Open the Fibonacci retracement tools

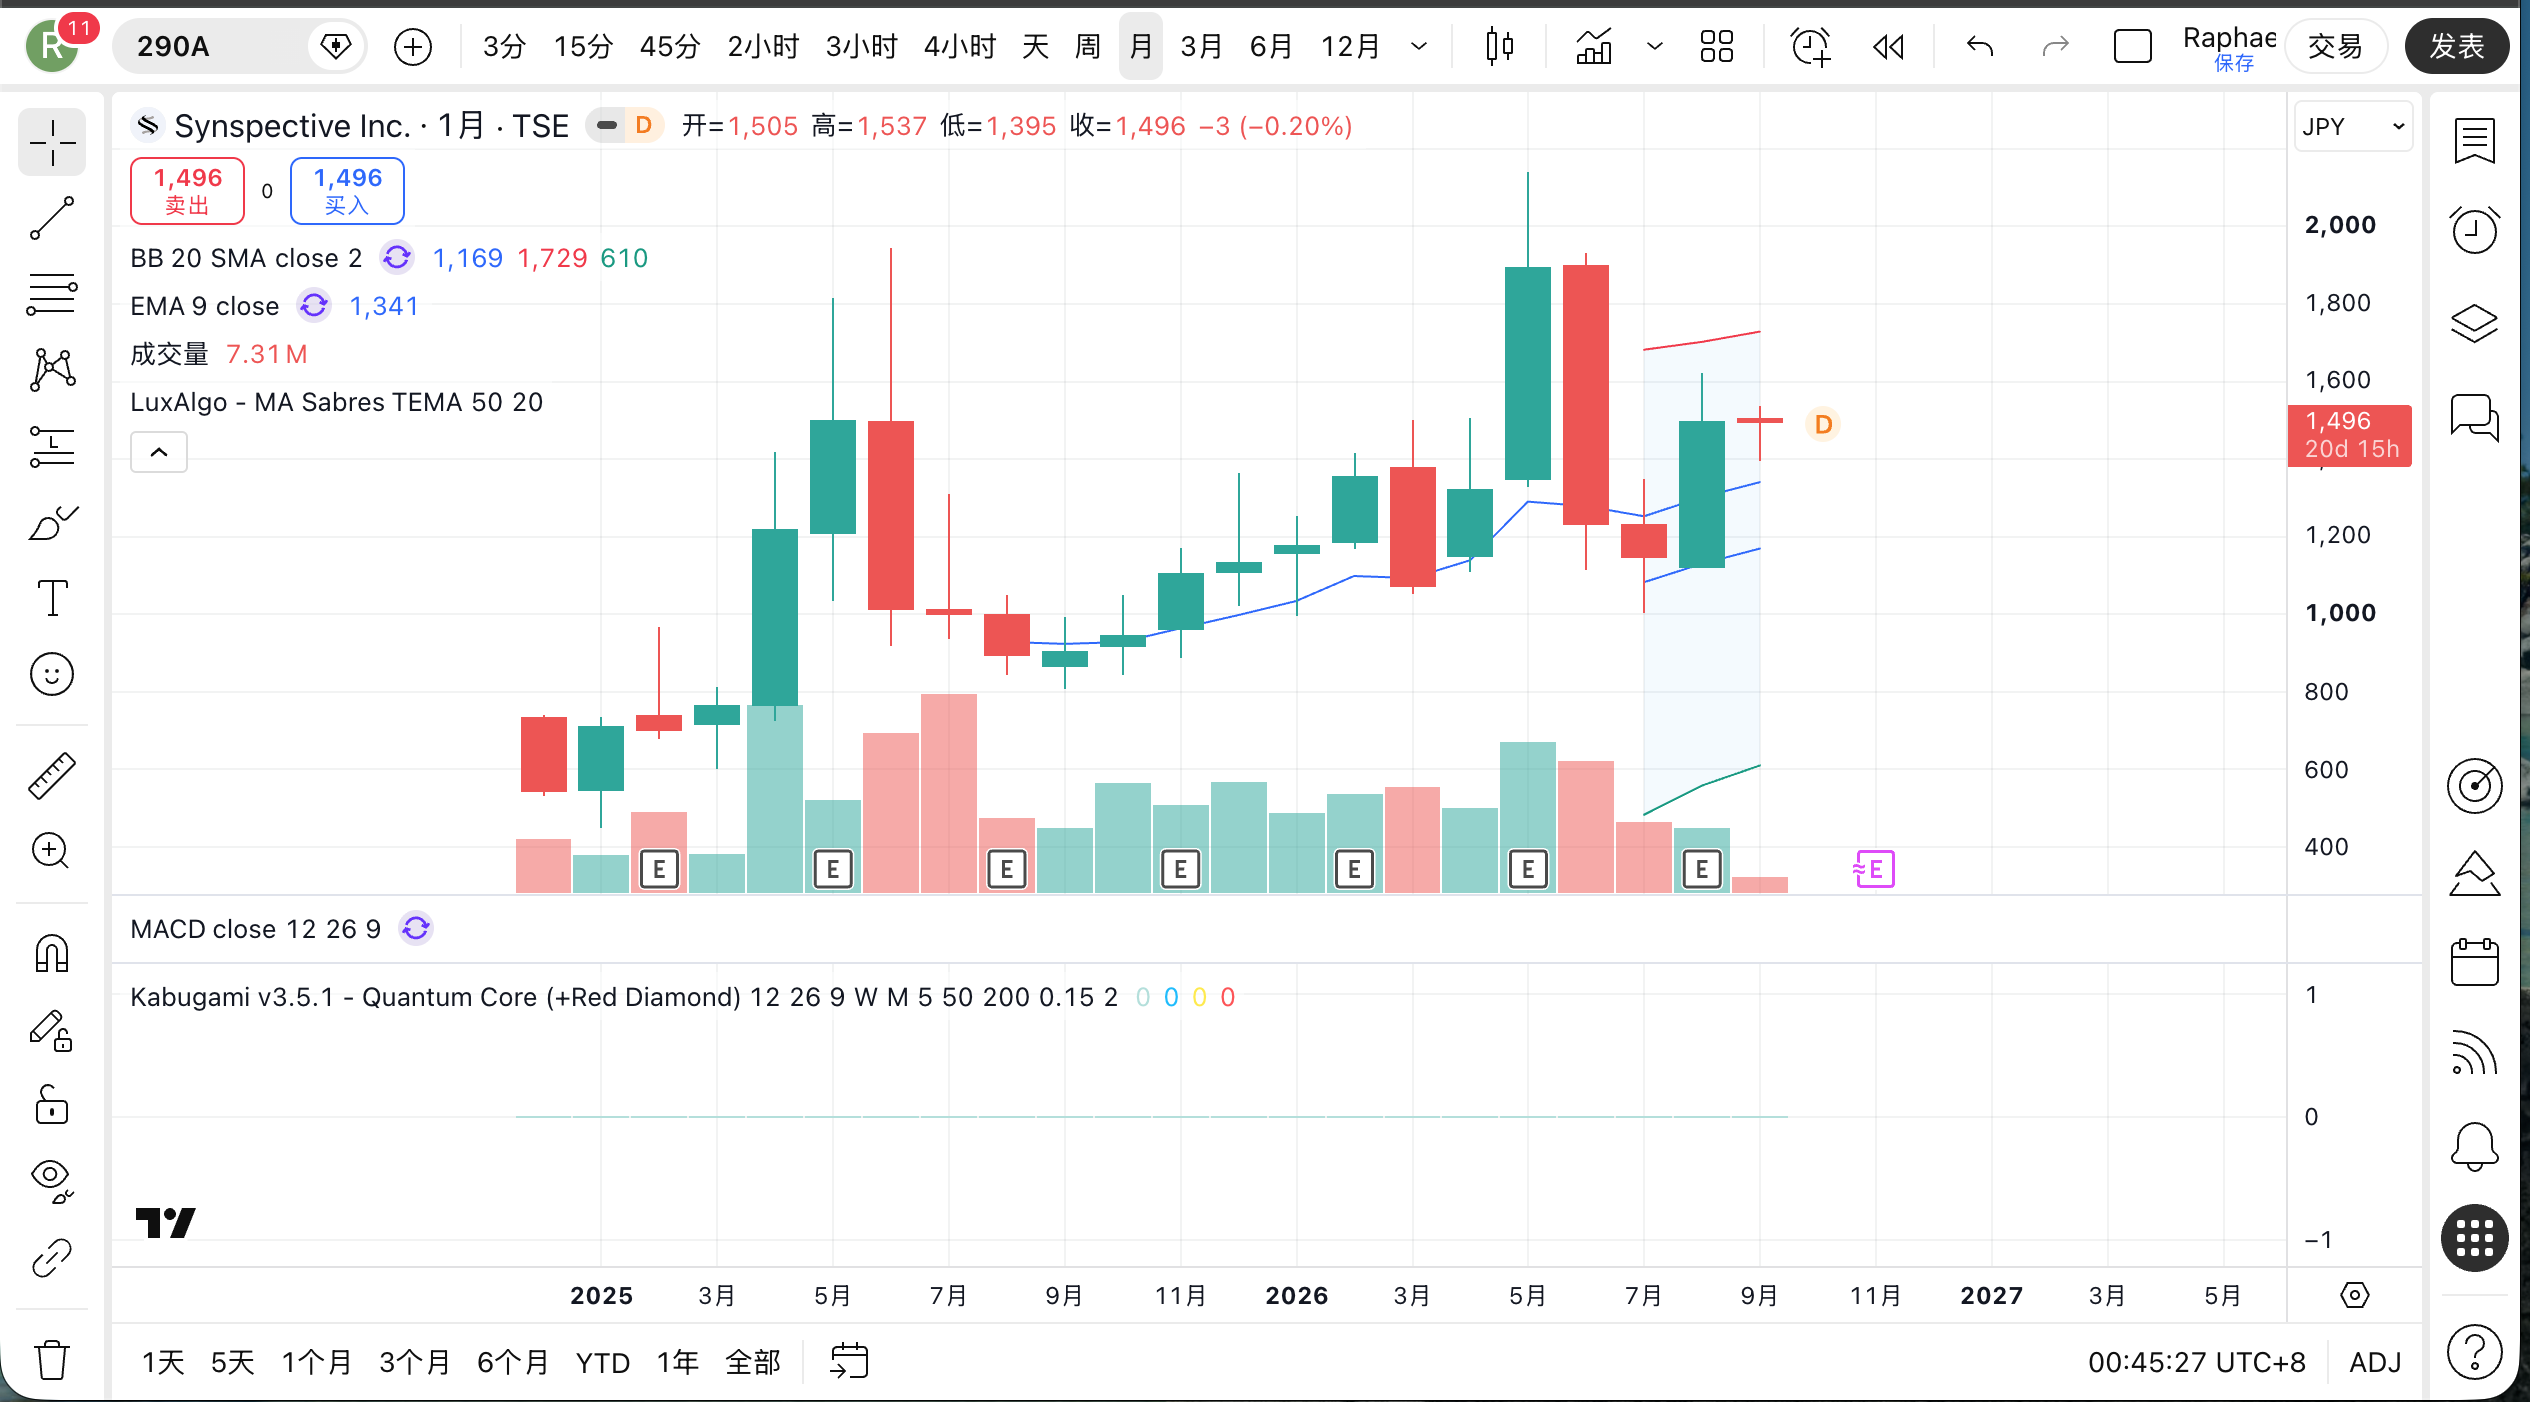tap(52, 294)
